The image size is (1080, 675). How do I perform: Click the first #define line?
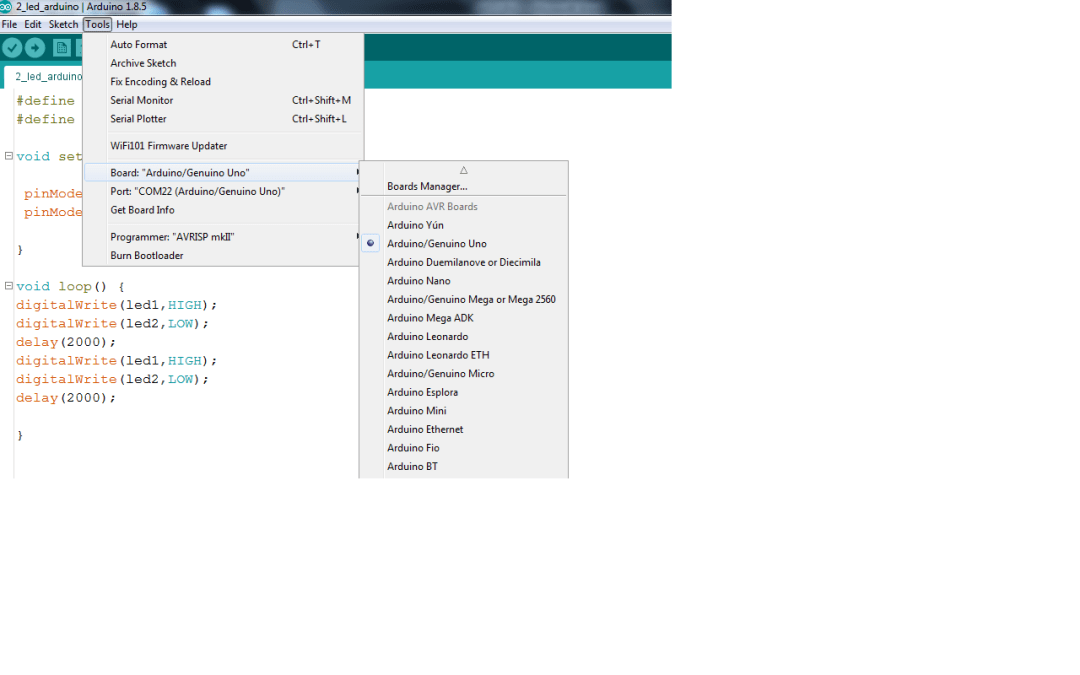(x=45, y=101)
